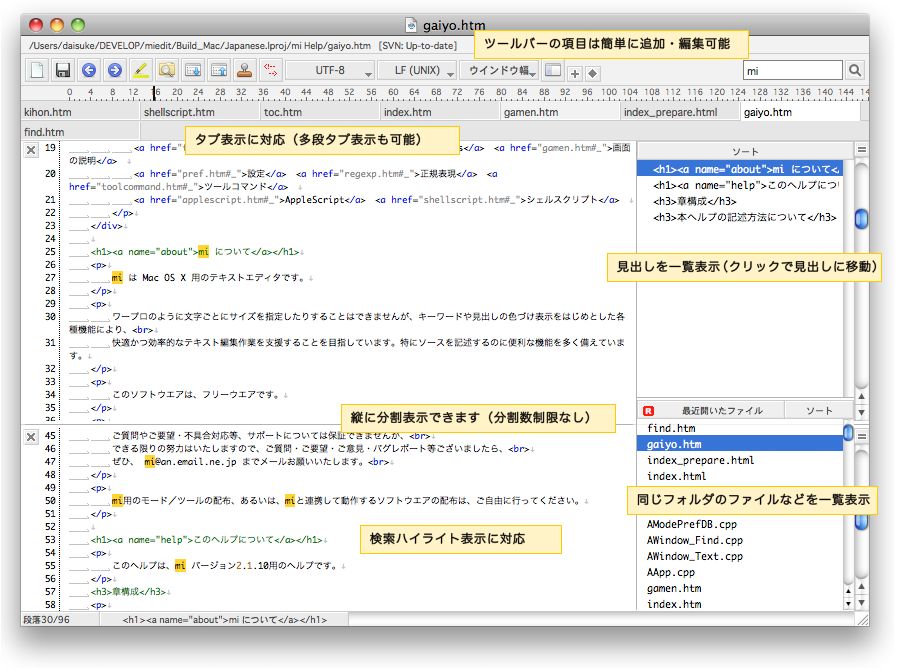897x668 pixels.
Task: Close the lower split pane with X
Action: coord(31,437)
